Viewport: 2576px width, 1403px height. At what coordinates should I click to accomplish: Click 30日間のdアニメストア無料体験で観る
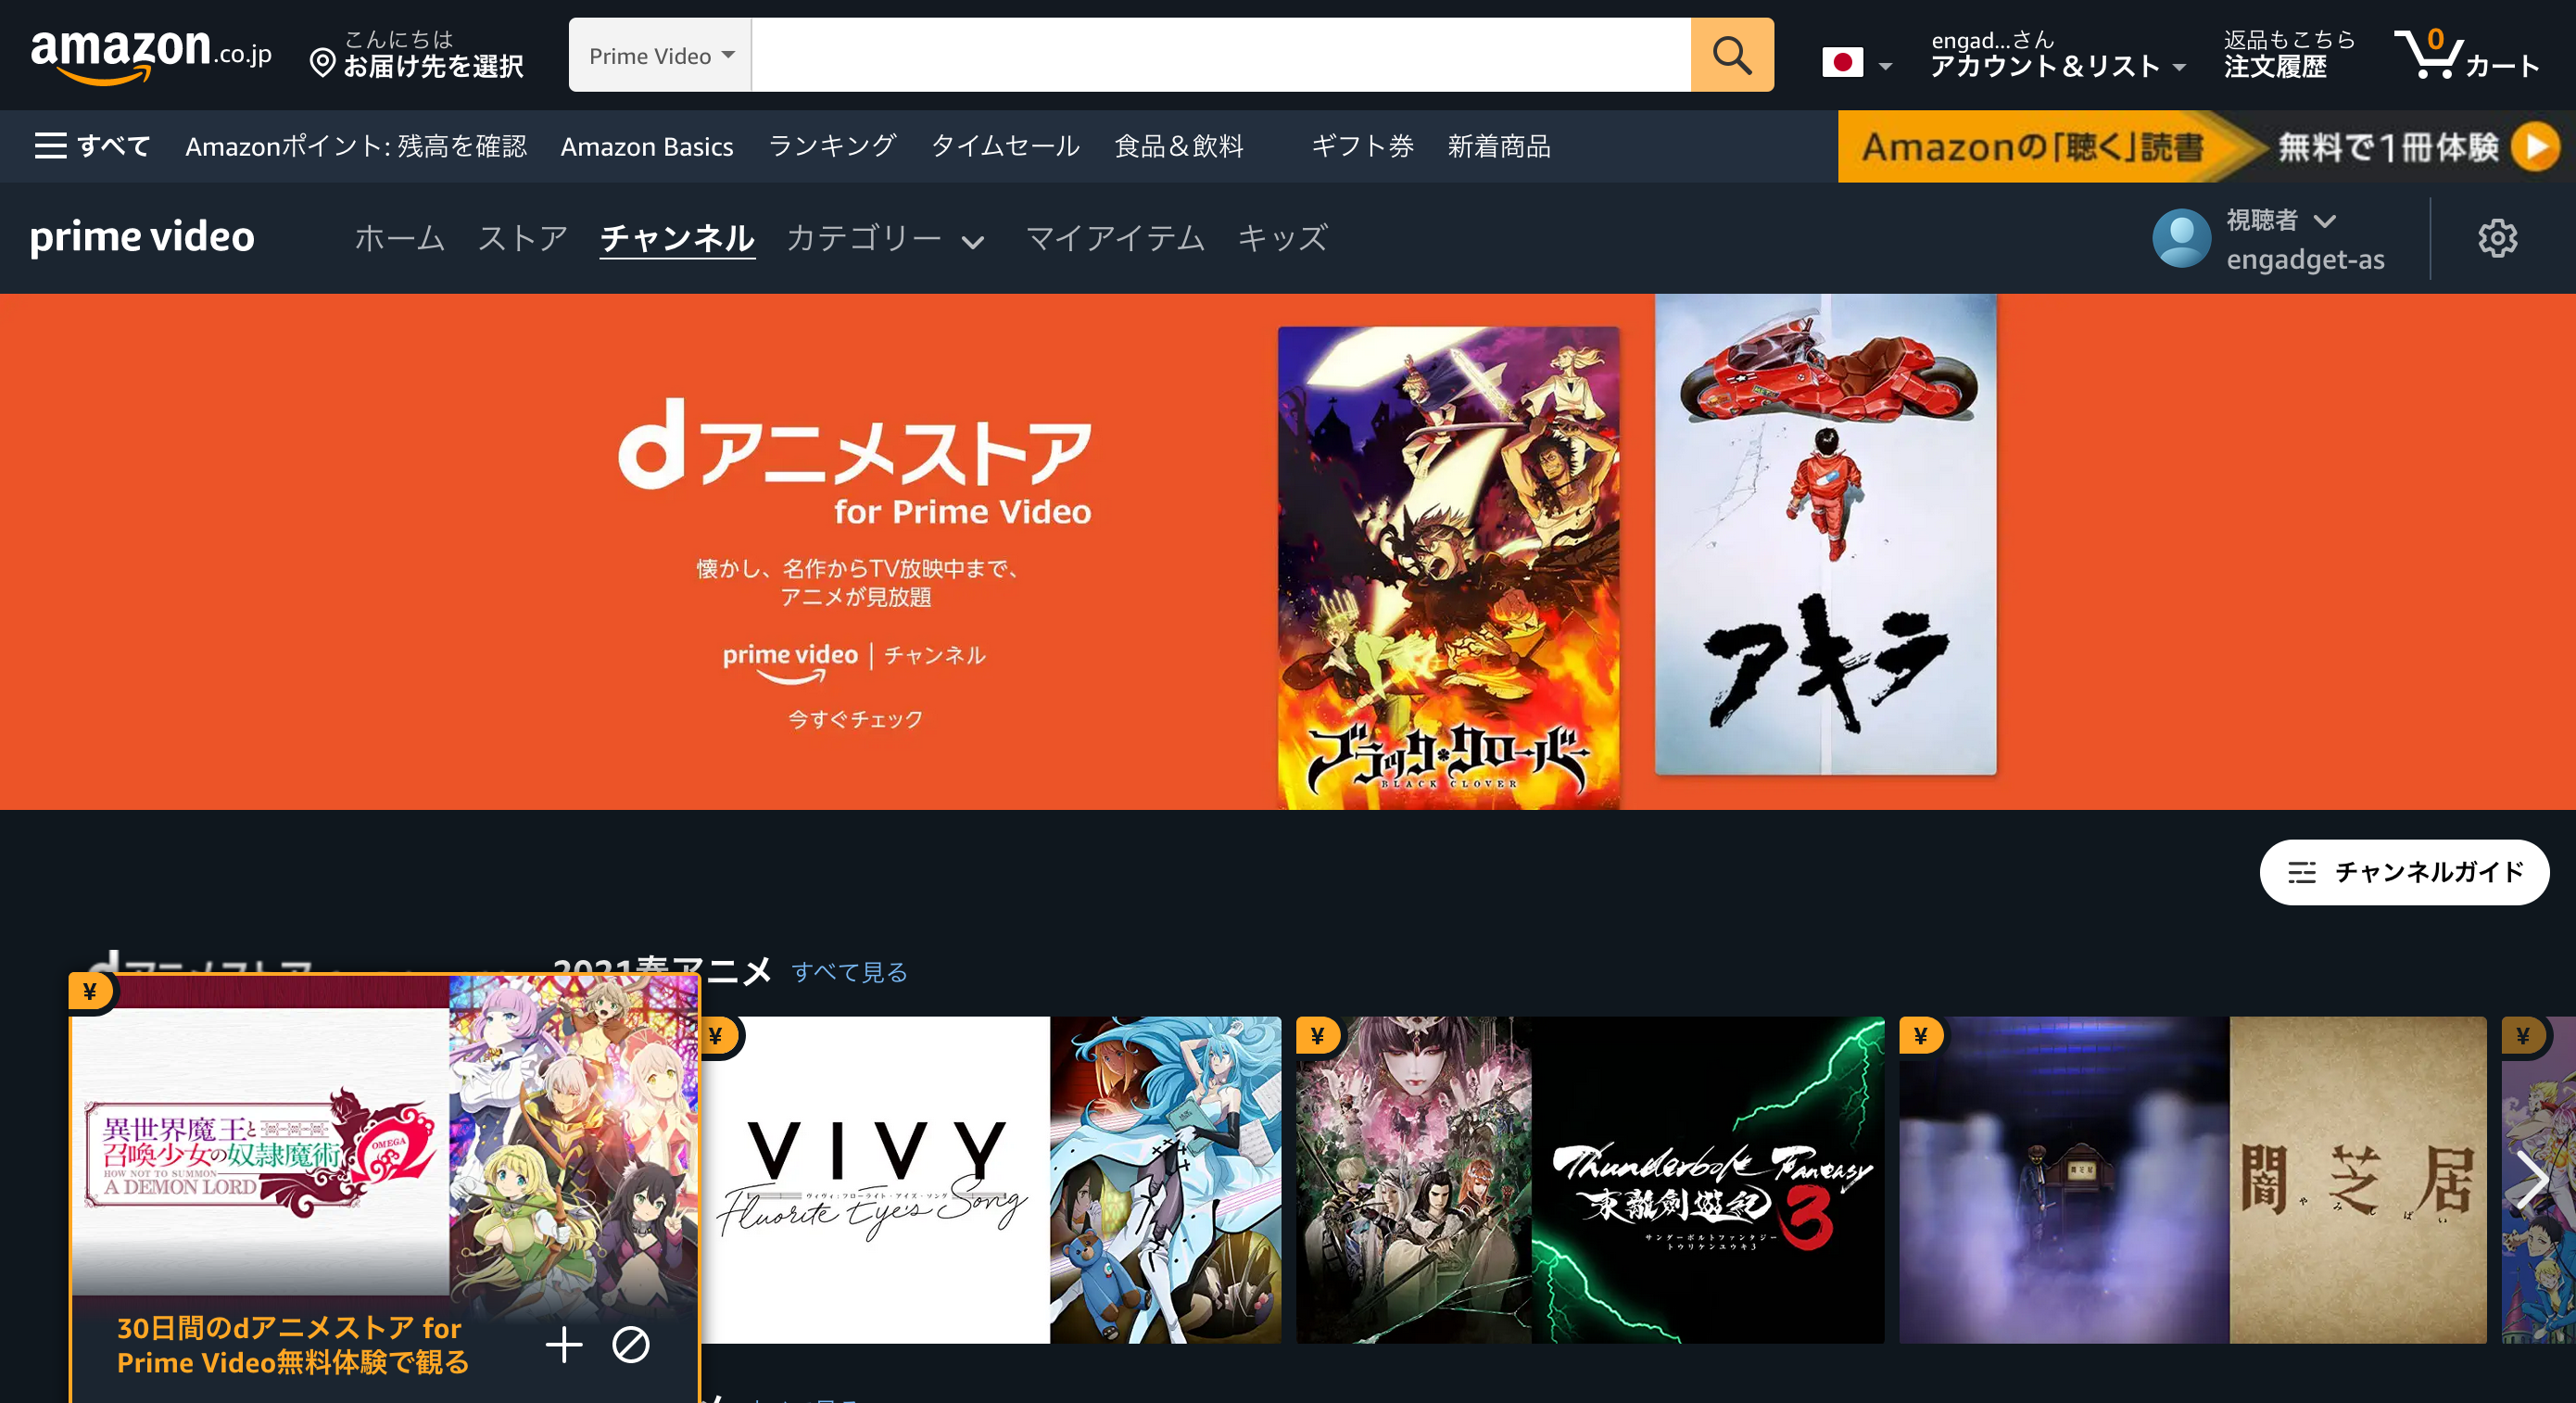[292, 1344]
